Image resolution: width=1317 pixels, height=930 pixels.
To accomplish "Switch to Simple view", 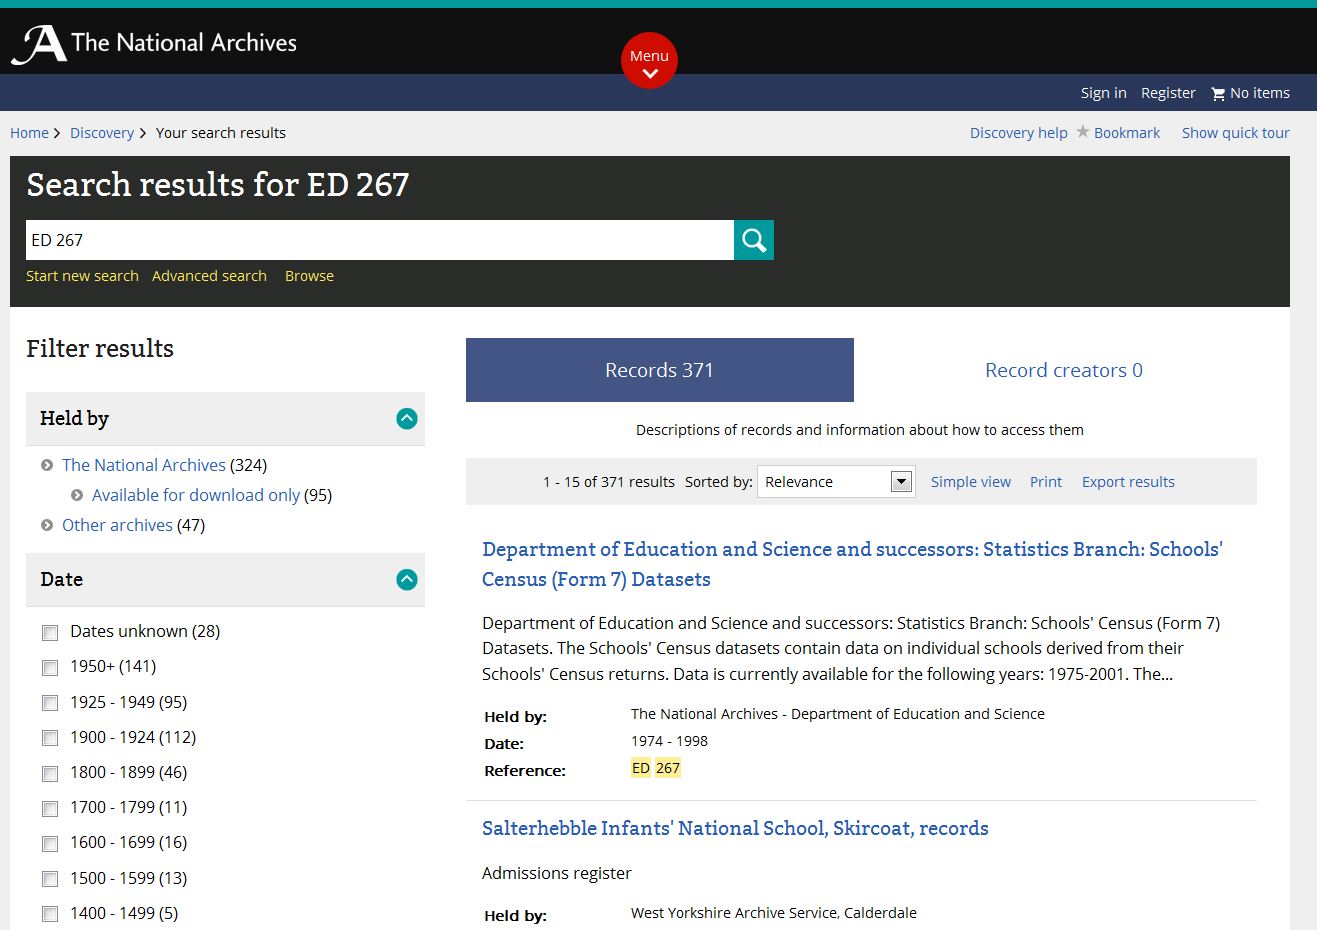I will (971, 482).
